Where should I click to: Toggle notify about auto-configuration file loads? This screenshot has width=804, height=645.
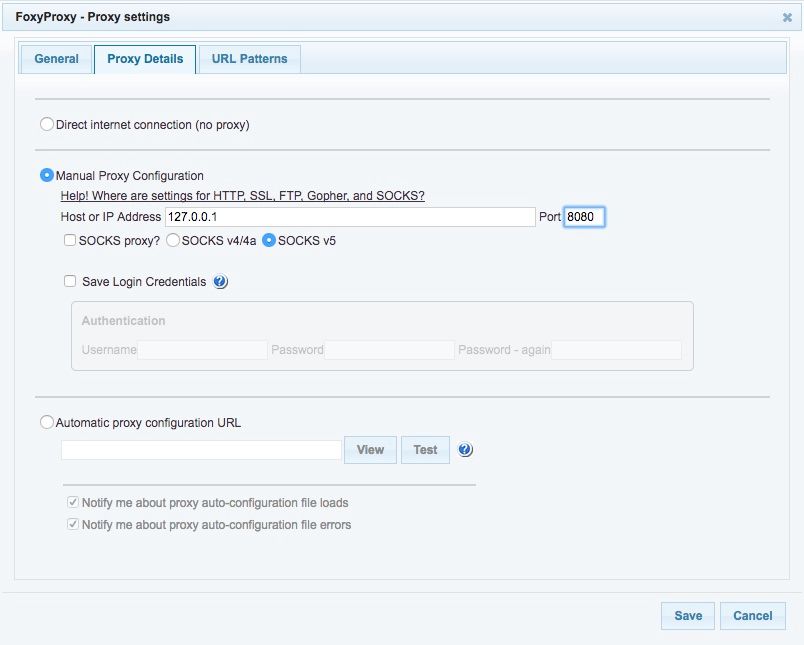[x=73, y=502]
